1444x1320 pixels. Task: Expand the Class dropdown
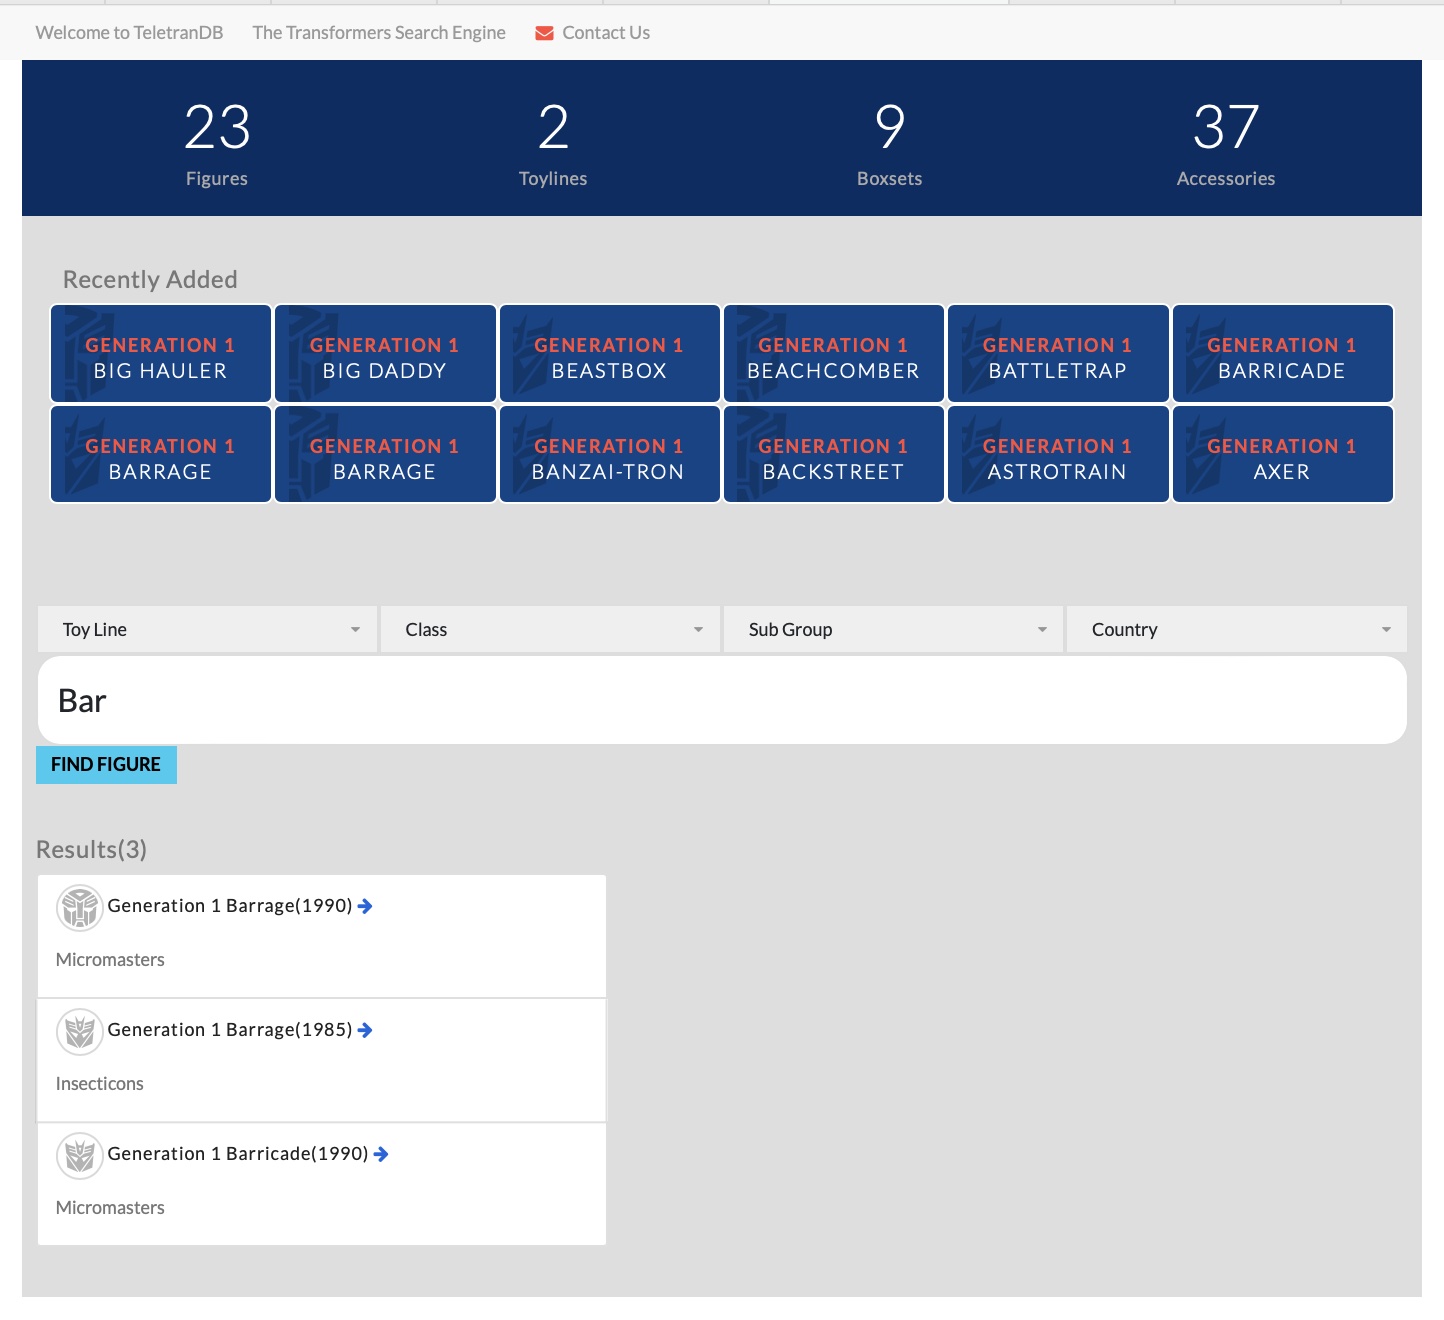551,630
